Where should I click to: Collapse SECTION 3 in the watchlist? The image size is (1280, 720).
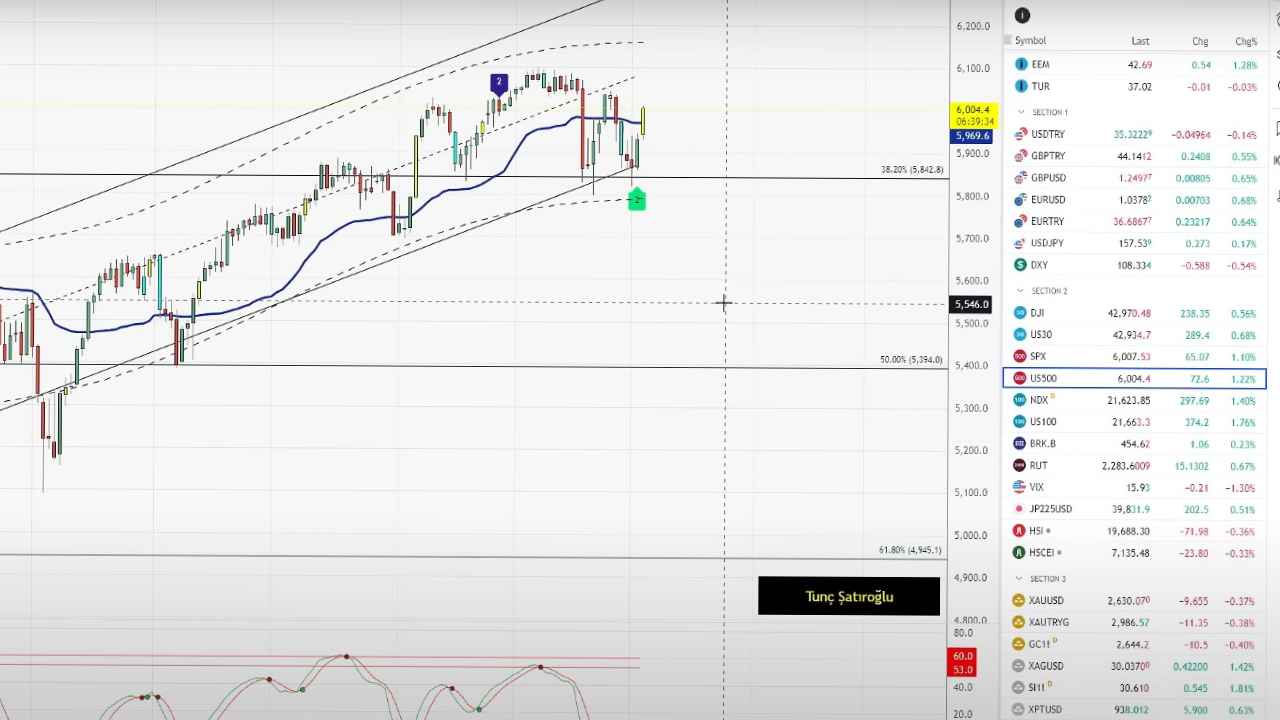1021,579
